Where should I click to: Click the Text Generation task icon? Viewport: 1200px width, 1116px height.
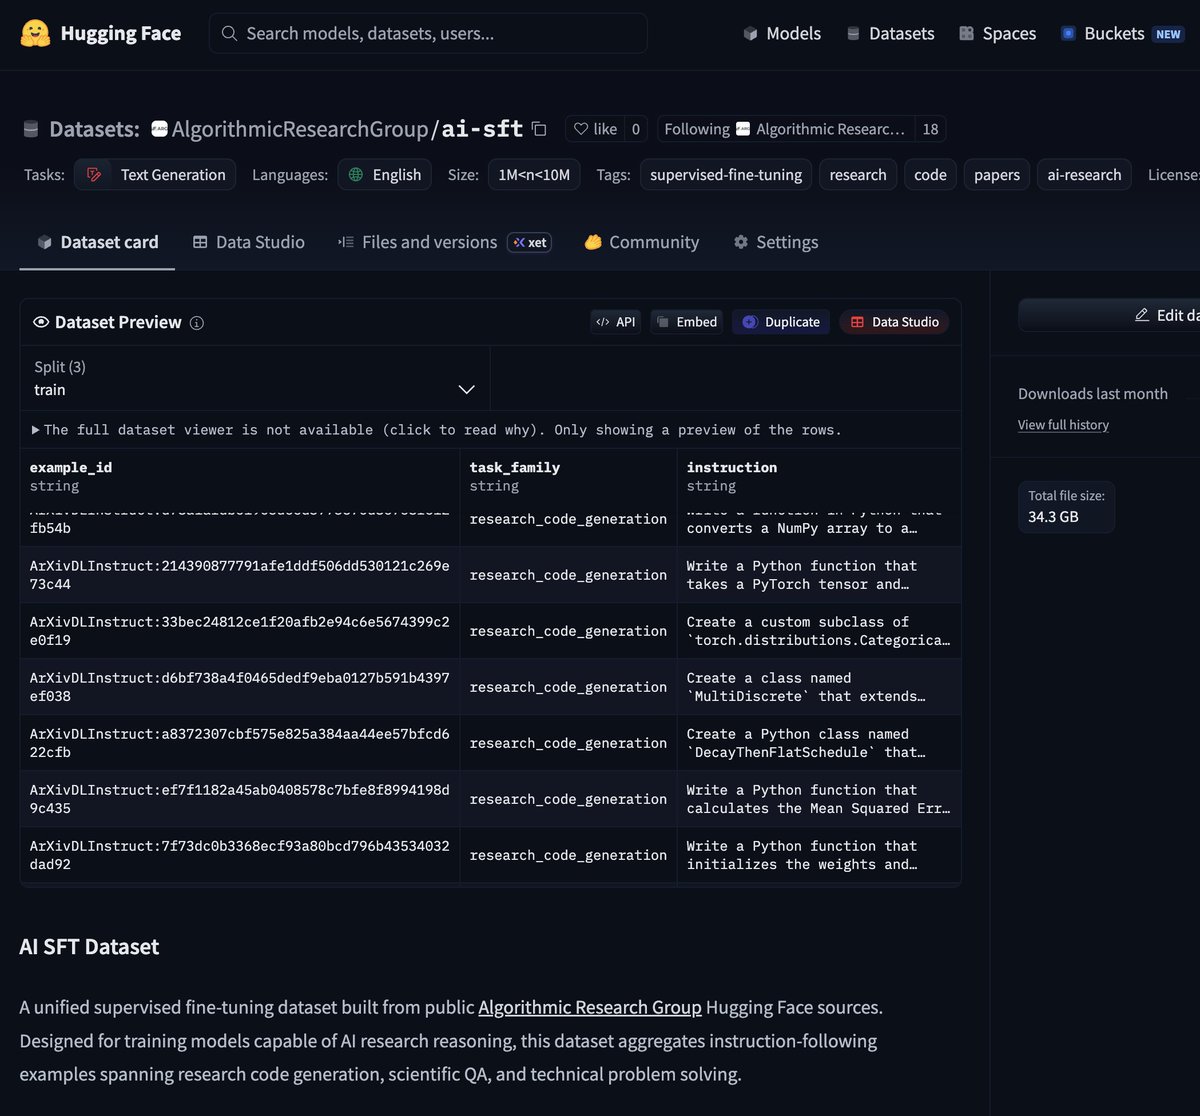95,174
